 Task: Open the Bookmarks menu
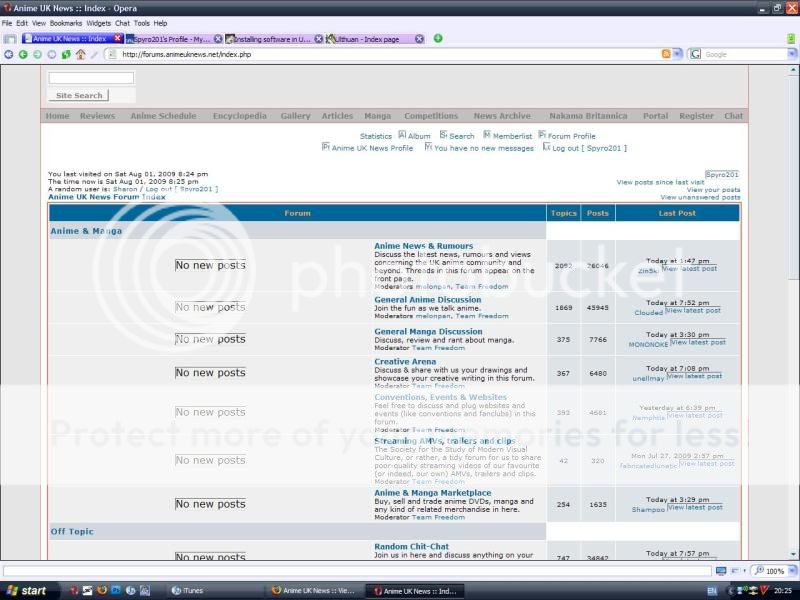click(66, 22)
